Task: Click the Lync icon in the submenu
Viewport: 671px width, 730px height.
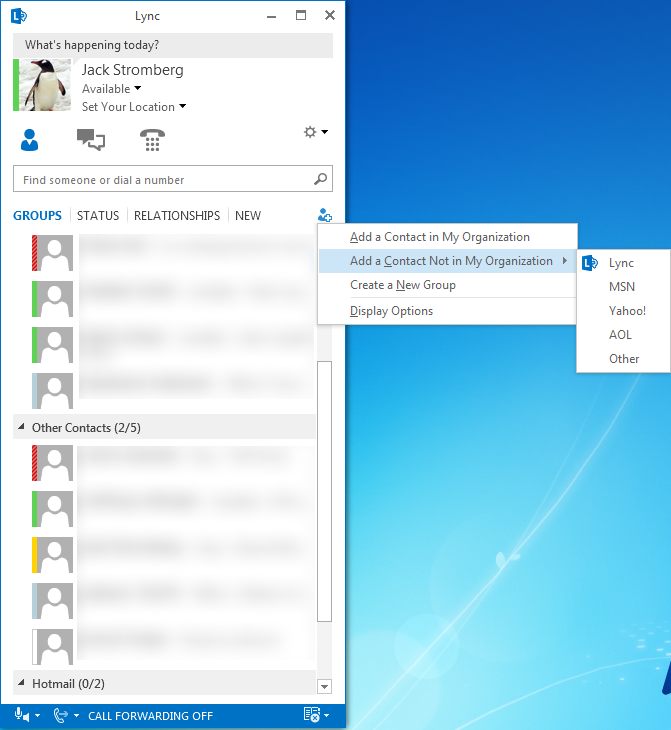Action: coord(590,263)
